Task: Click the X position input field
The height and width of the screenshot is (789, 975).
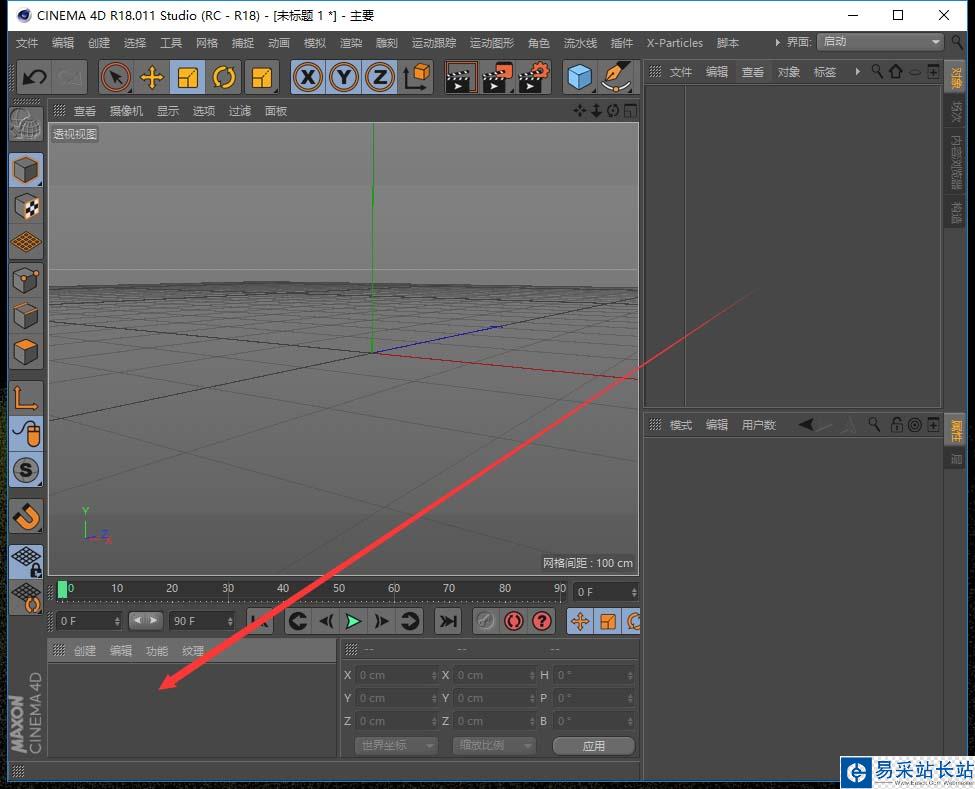Action: (396, 675)
